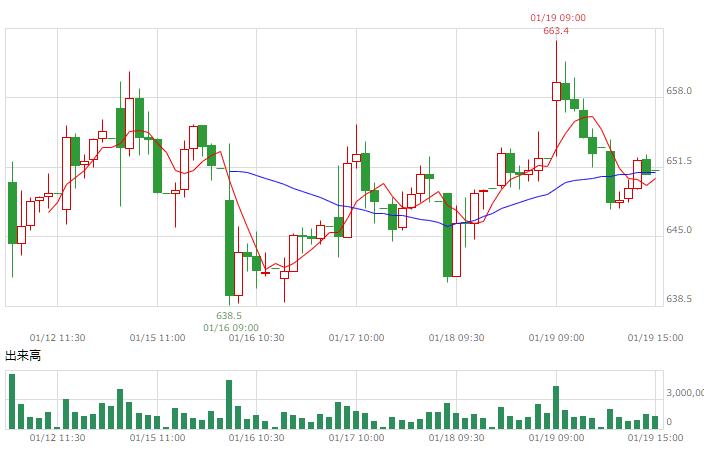Click the red high-price label 663.4

tap(556, 31)
